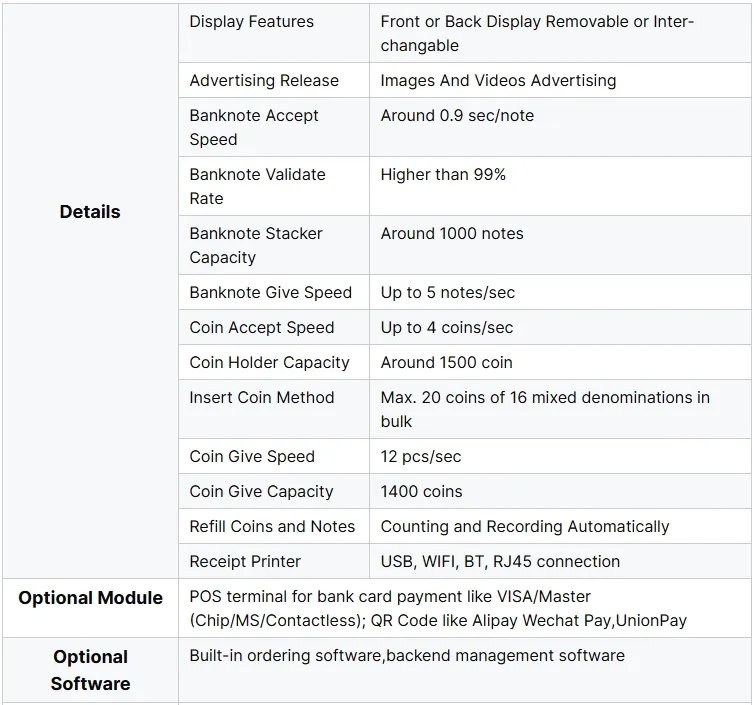Click the "Banknote Give Speed" label
754x705 pixels.
pyautogui.click(x=271, y=293)
